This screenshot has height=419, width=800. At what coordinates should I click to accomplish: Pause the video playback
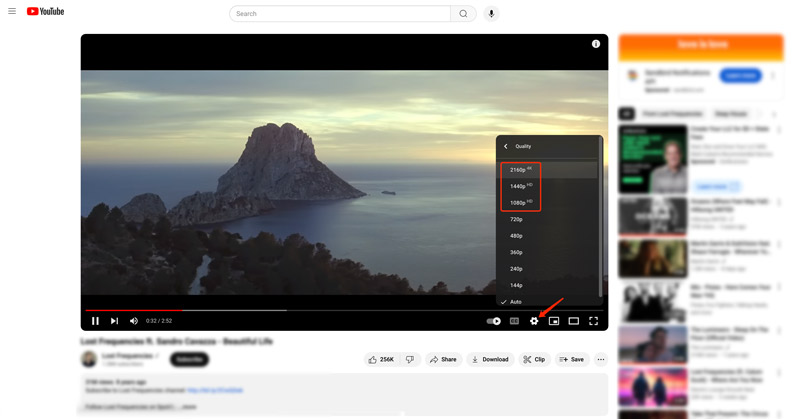click(95, 321)
